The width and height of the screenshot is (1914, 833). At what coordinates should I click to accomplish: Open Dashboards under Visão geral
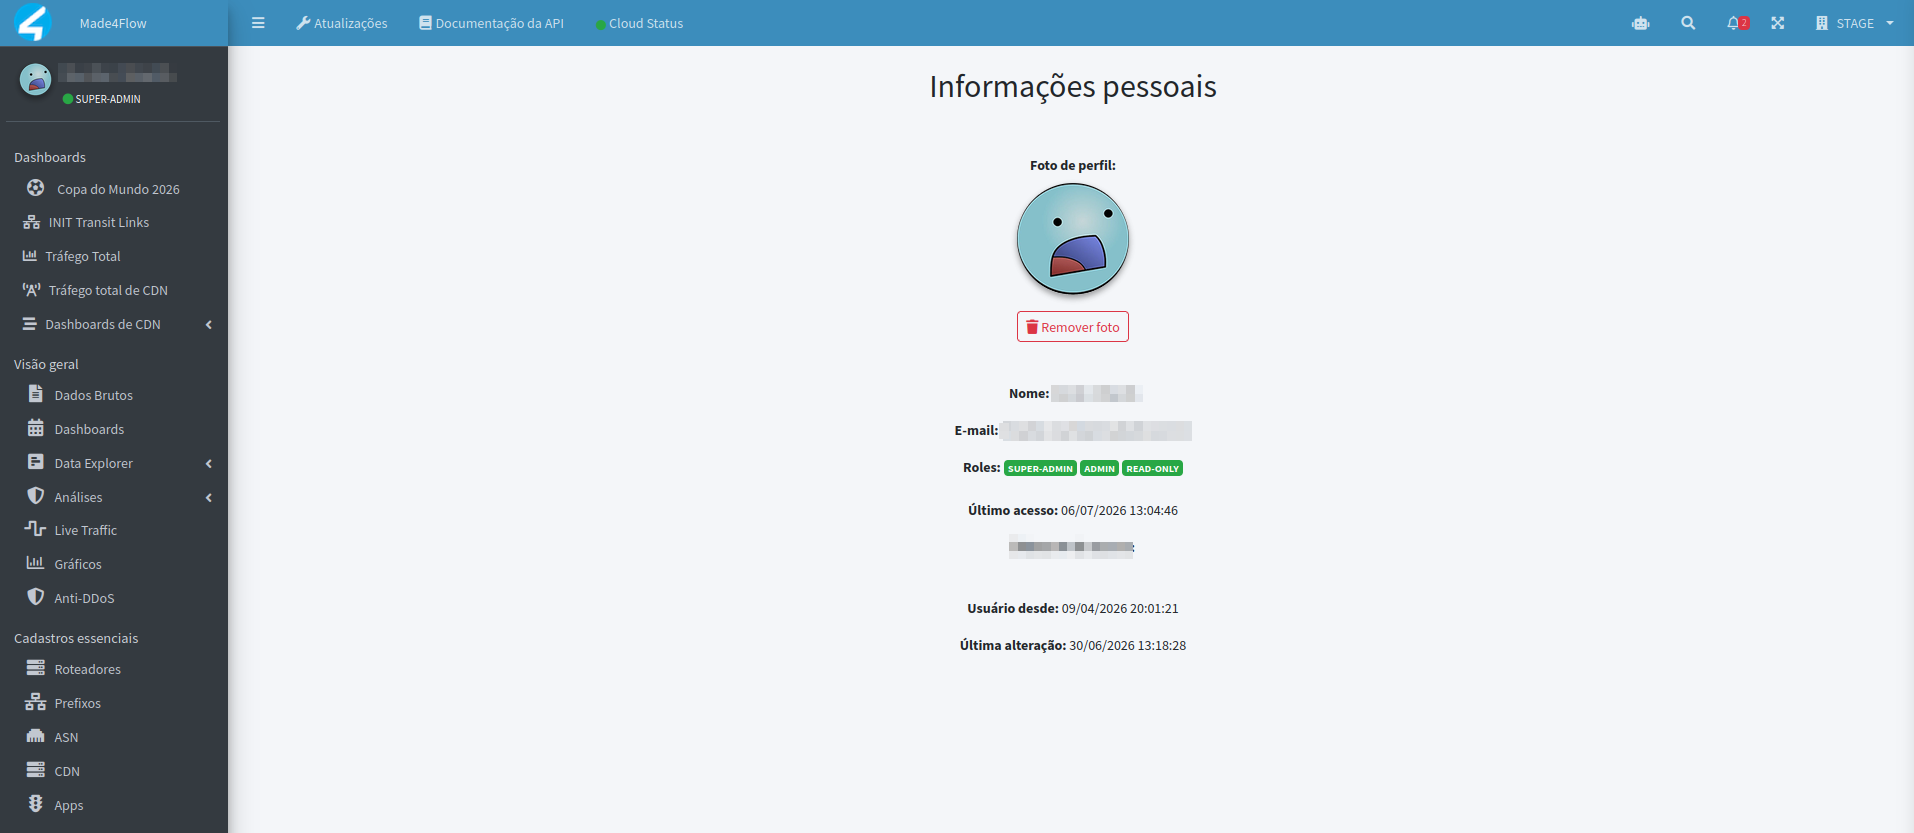[89, 429]
